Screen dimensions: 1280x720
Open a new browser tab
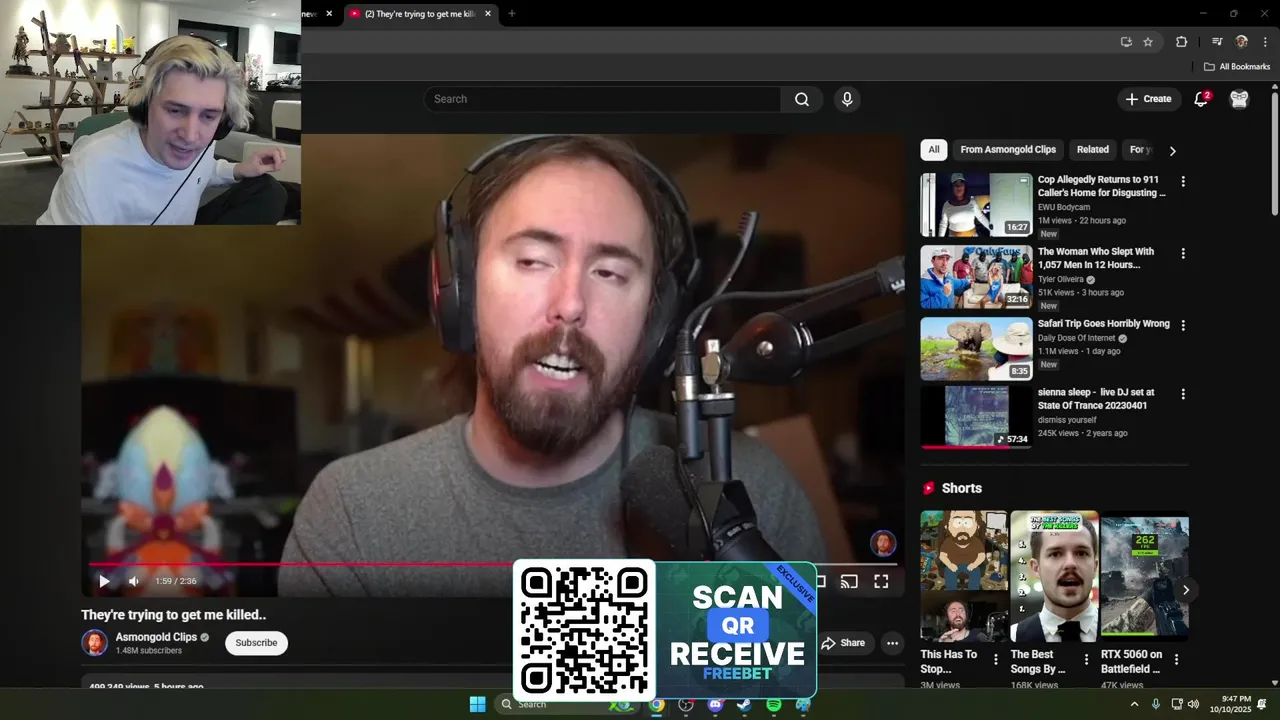pos(512,14)
